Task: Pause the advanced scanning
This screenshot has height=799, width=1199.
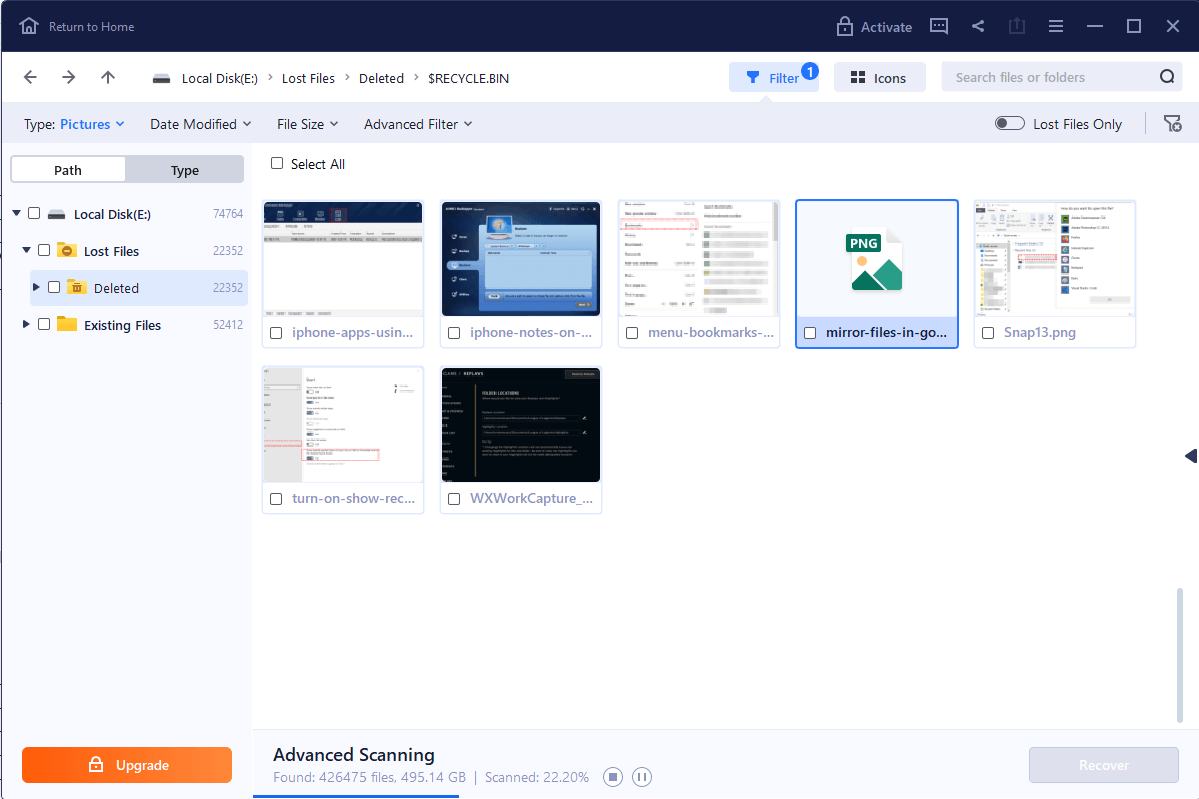Action: 642,777
